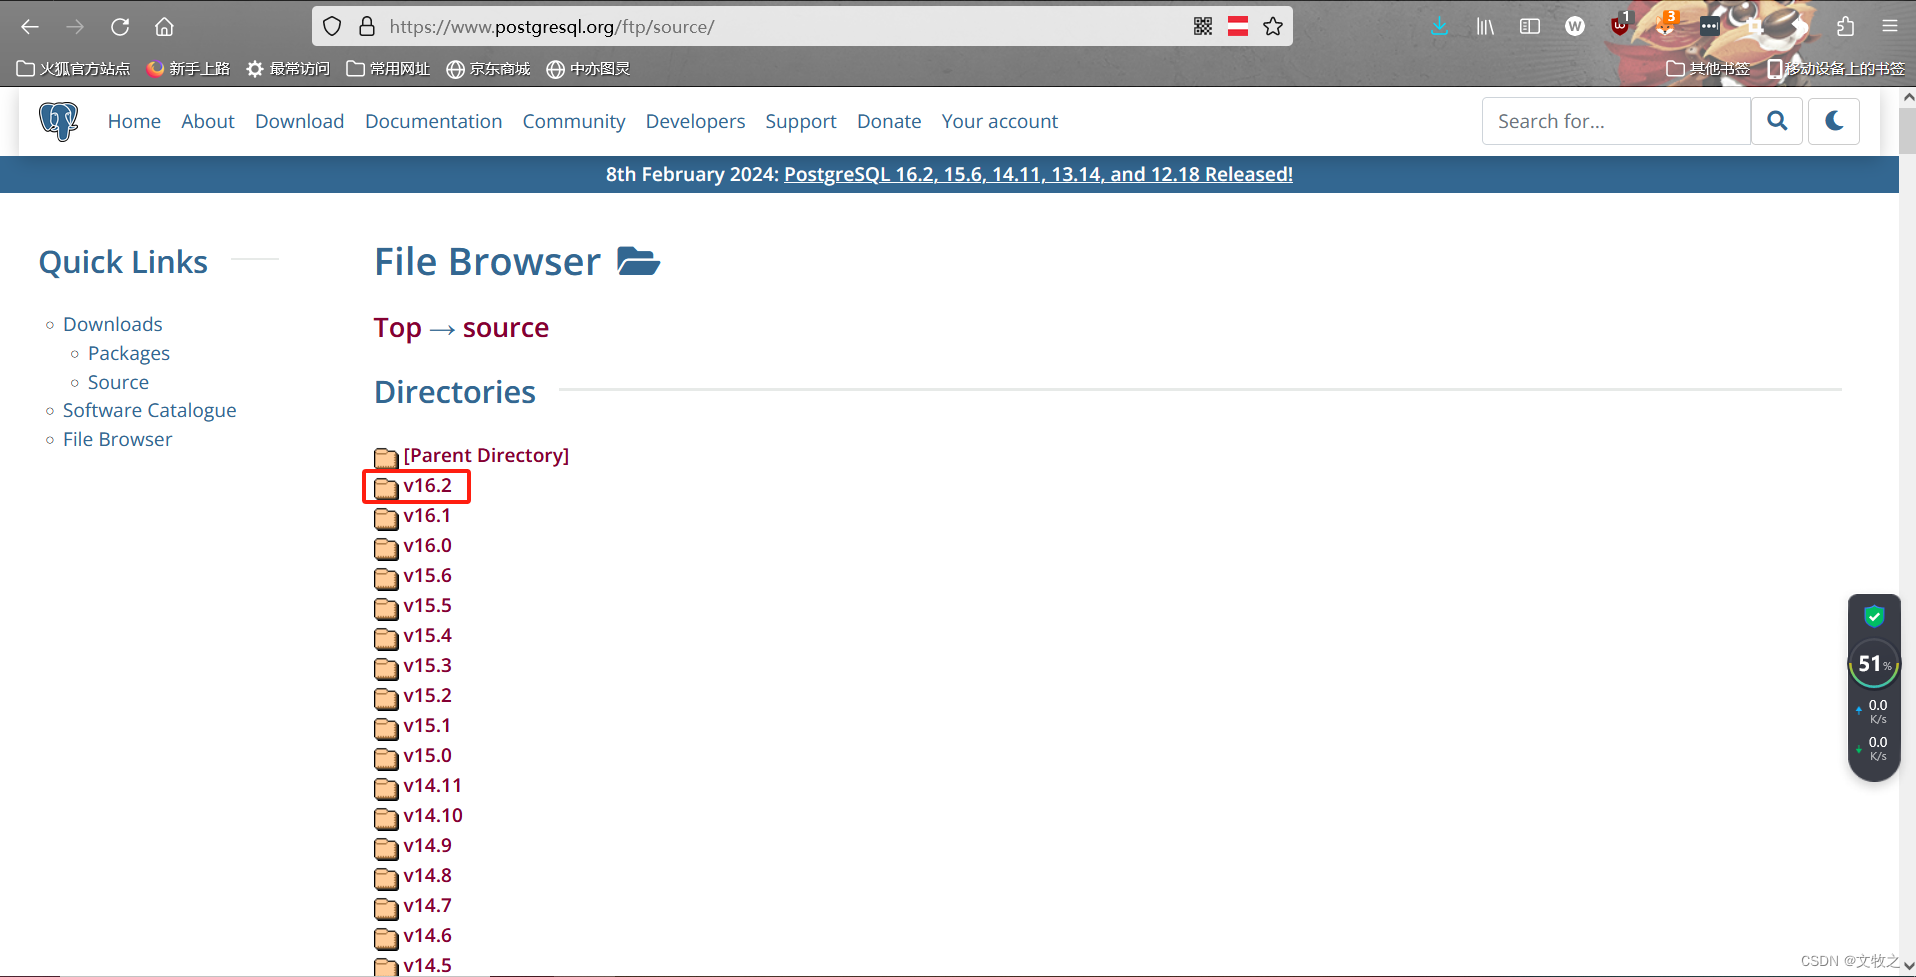Toggle the sidebar view icon
The width and height of the screenshot is (1916, 977).
(1530, 27)
